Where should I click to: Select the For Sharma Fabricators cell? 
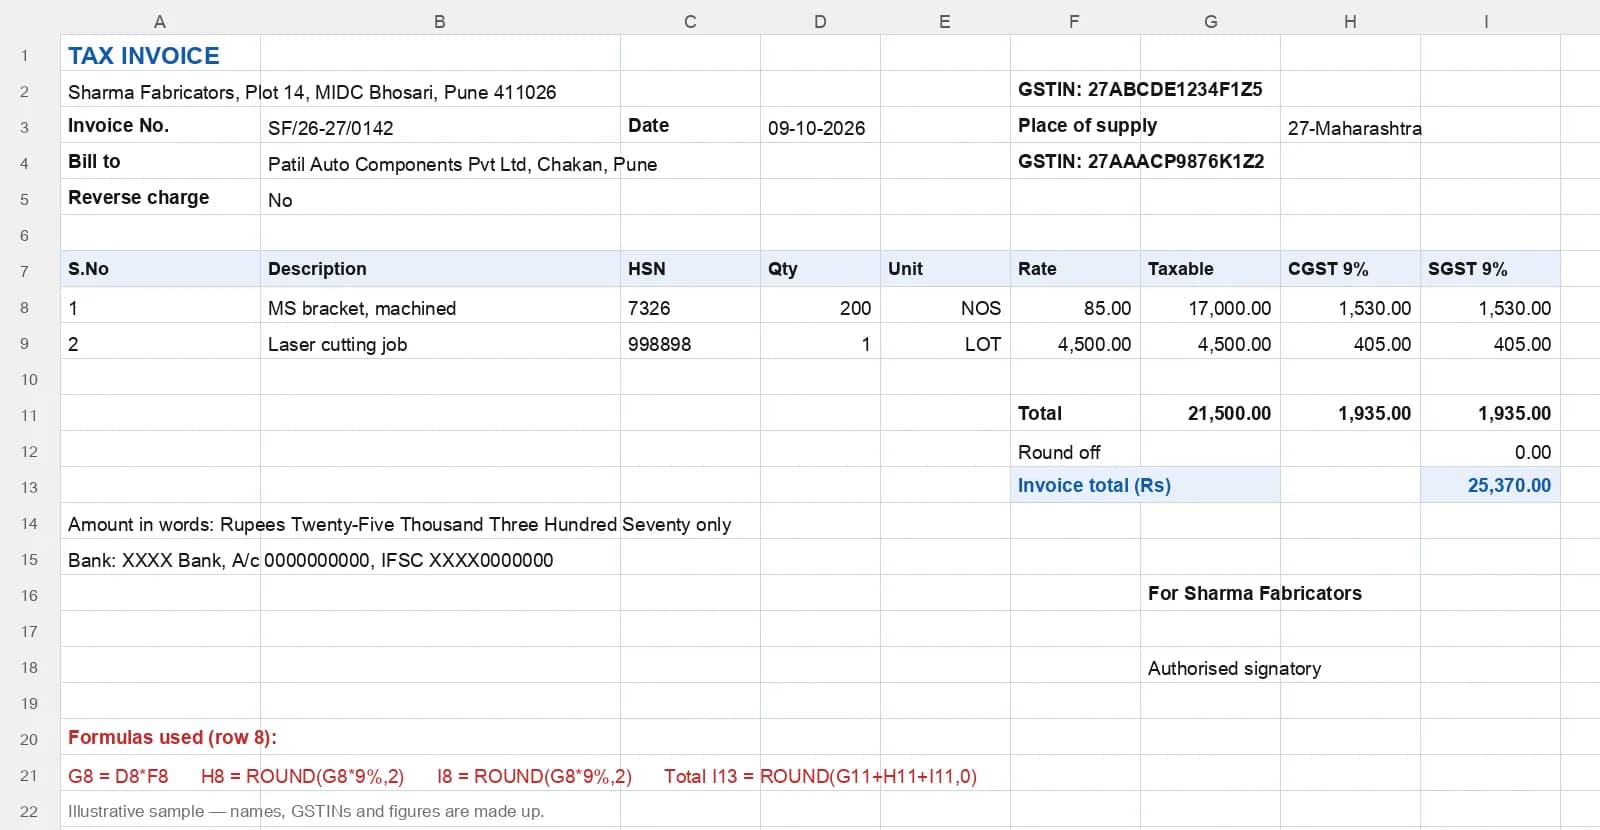coord(1254,593)
